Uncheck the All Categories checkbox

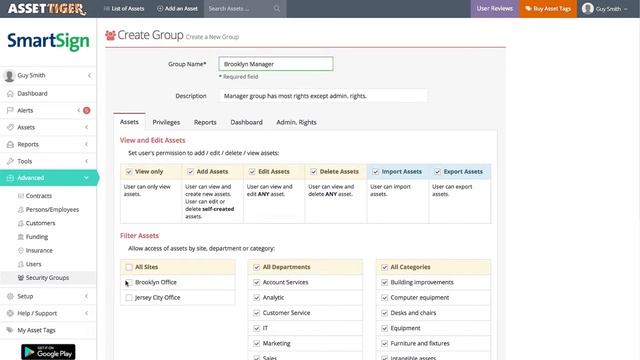click(x=384, y=267)
